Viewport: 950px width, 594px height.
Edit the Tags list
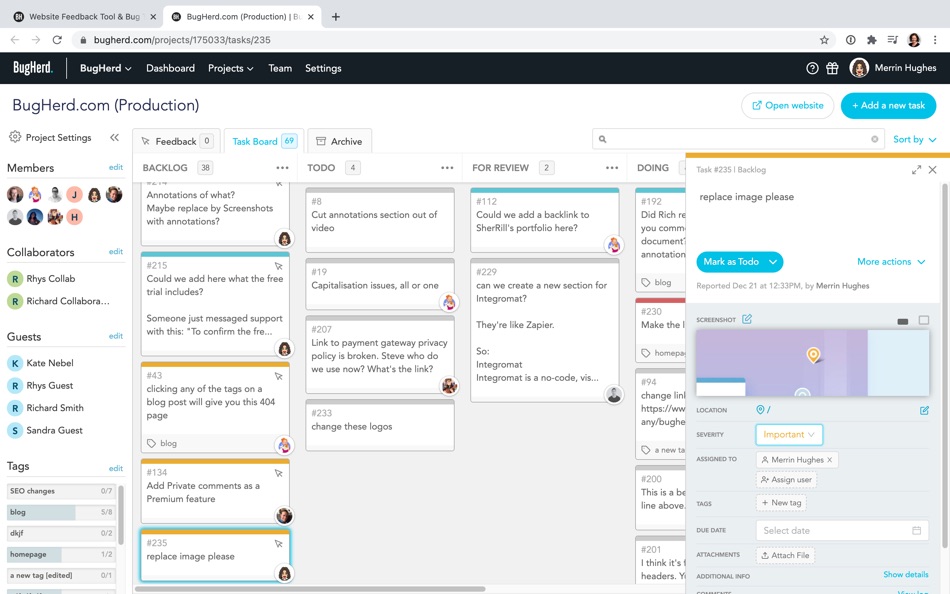[116, 469]
